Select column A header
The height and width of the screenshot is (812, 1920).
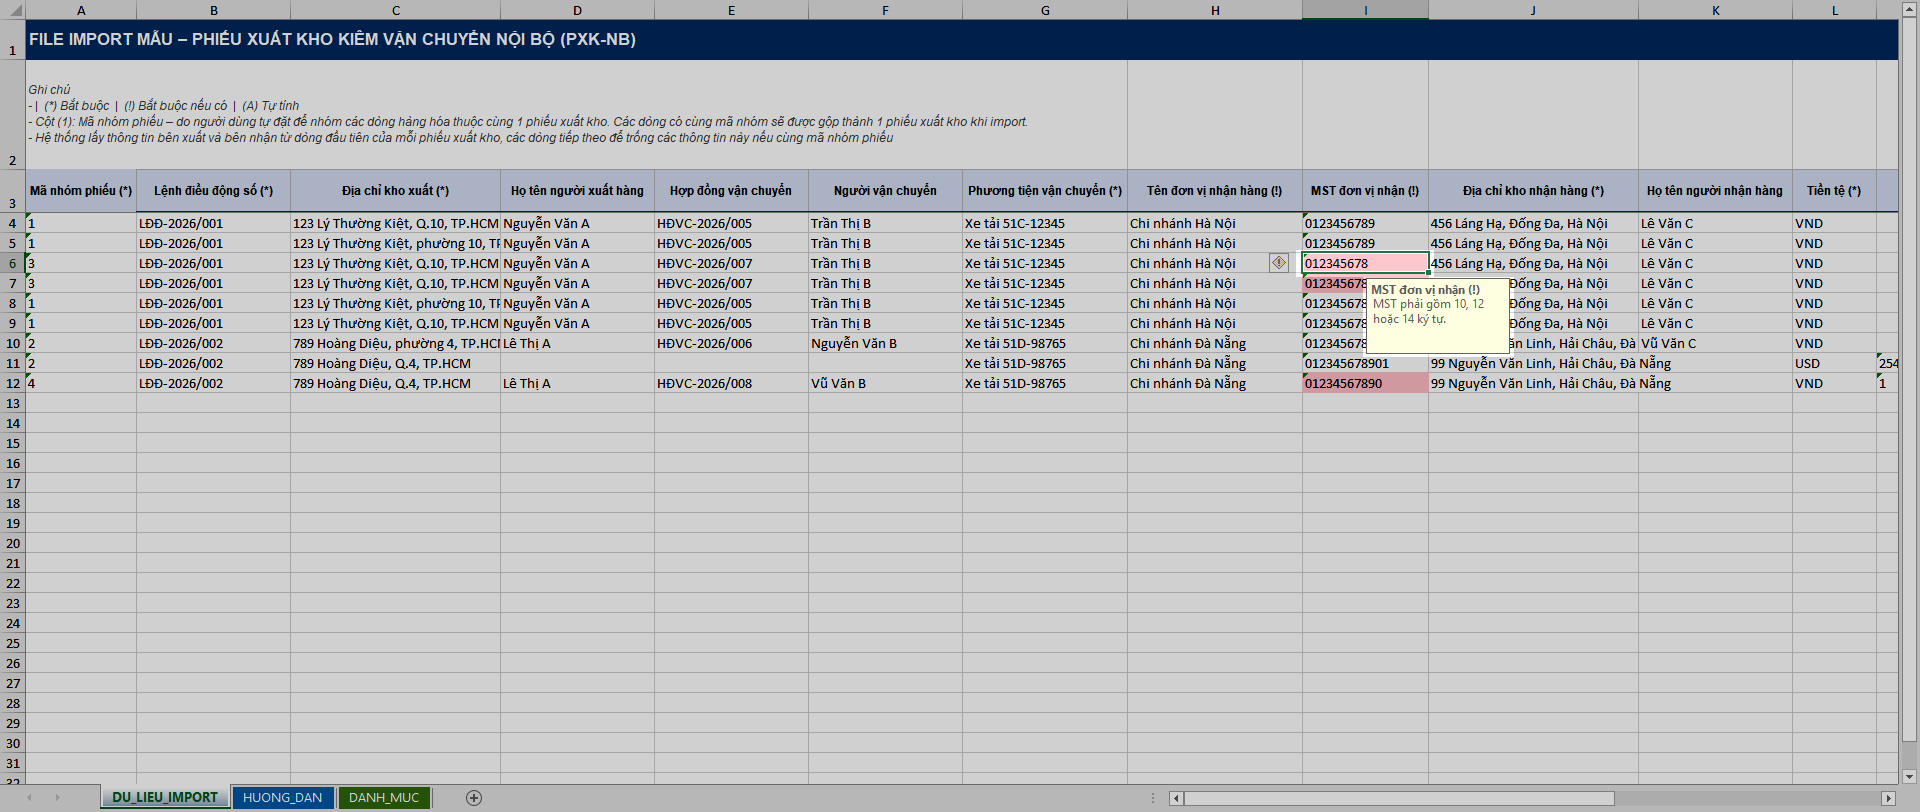[x=81, y=10]
